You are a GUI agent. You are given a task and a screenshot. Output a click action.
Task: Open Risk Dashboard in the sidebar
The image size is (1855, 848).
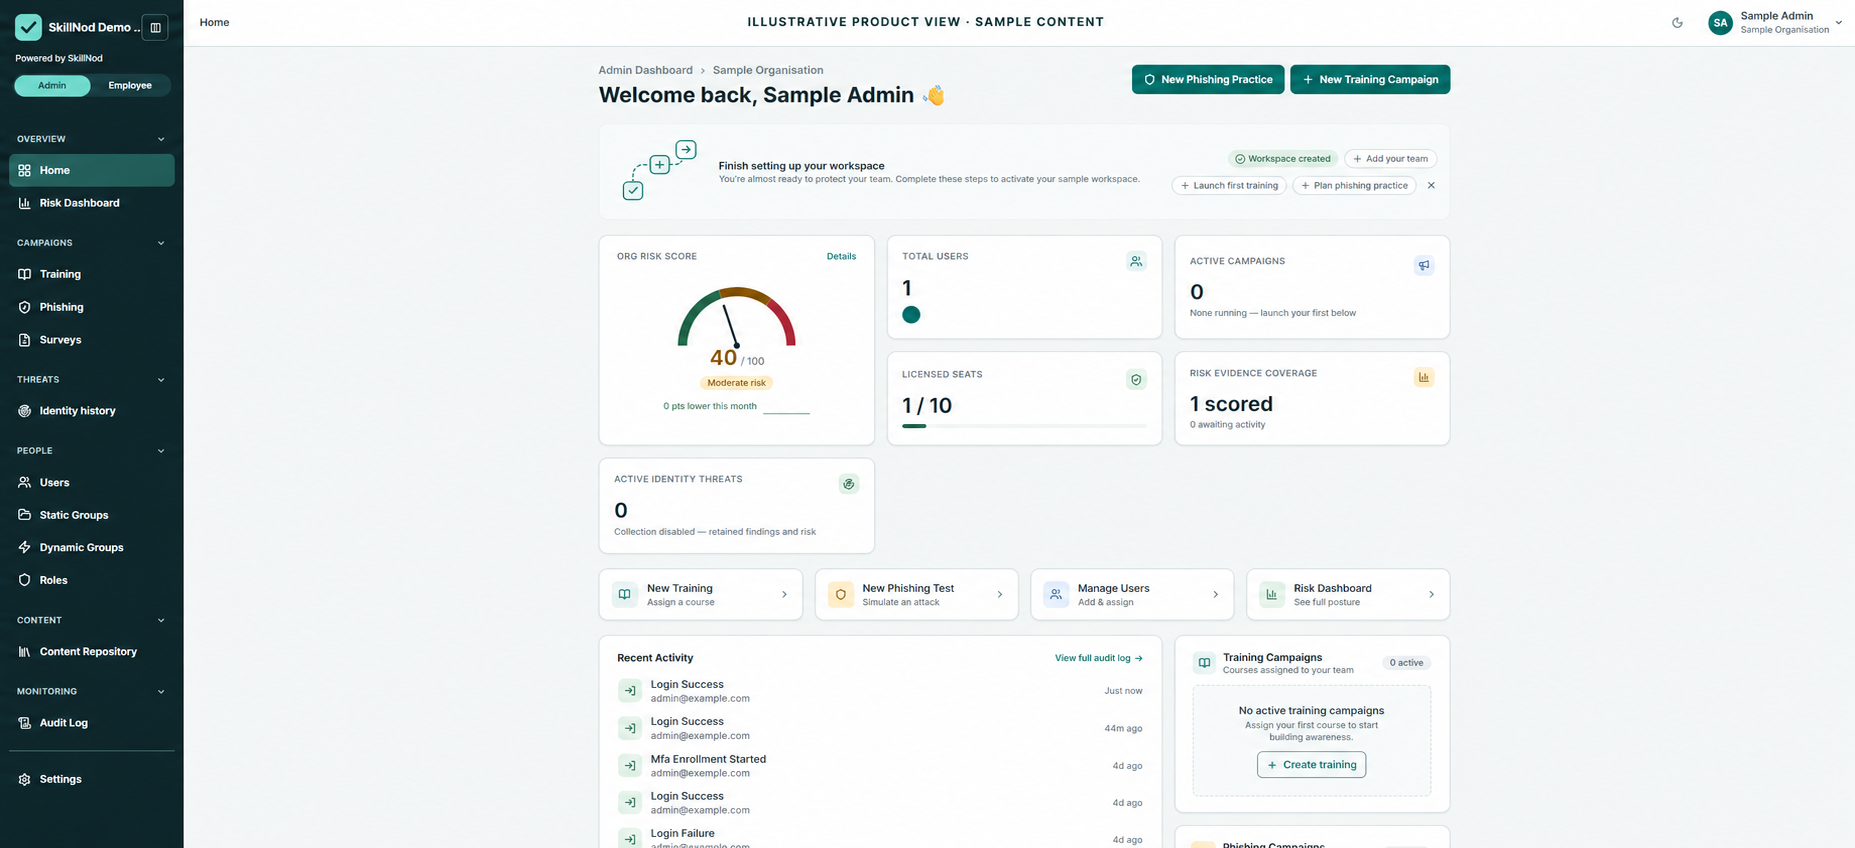(92, 203)
